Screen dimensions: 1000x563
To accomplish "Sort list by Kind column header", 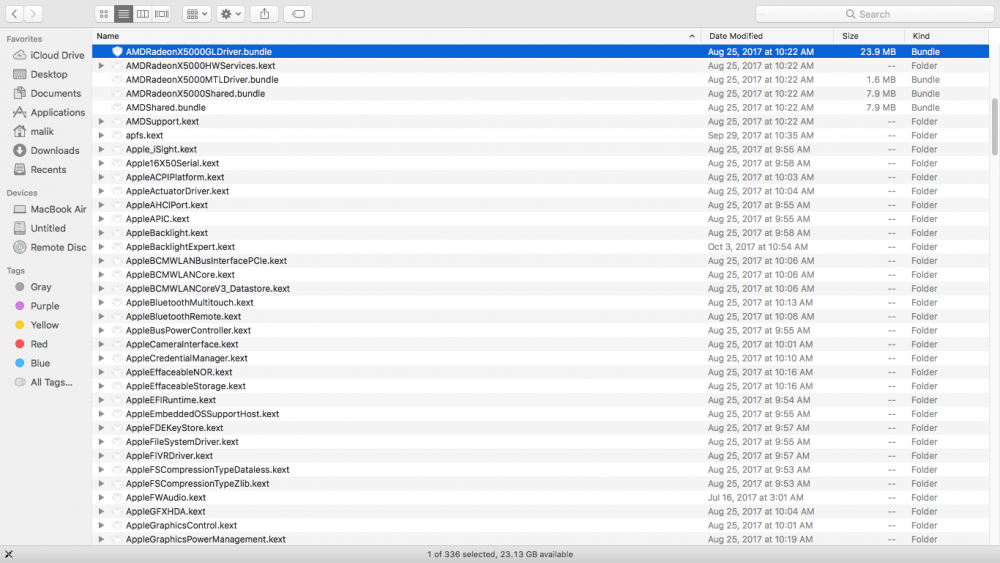I will [x=921, y=36].
